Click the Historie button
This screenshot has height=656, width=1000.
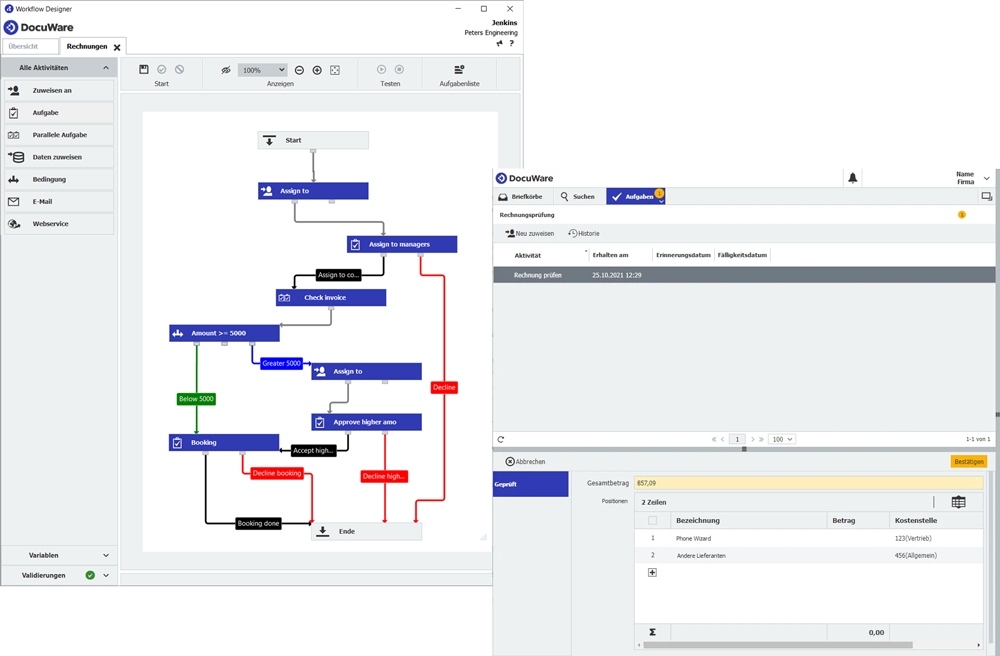pos(584,233)
